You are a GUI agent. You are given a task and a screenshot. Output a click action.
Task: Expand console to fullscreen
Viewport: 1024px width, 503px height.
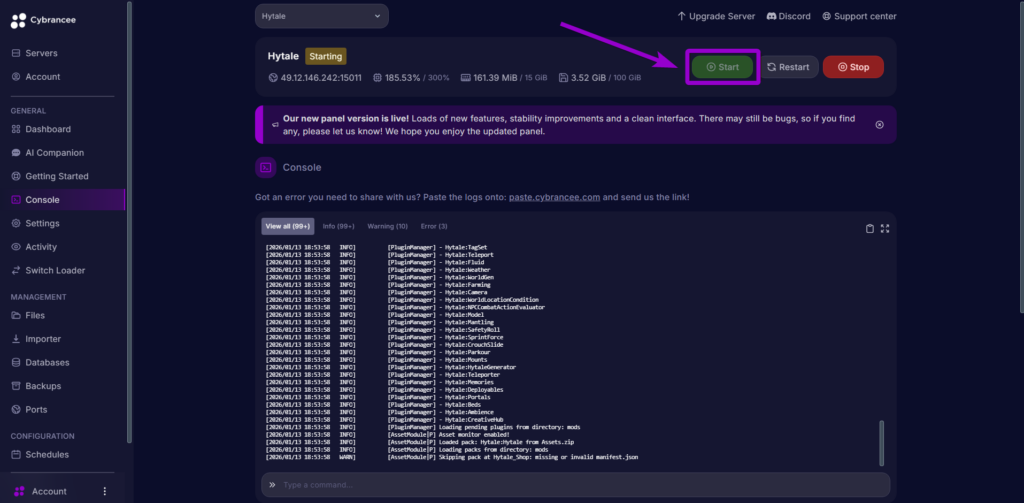point(885,229)
